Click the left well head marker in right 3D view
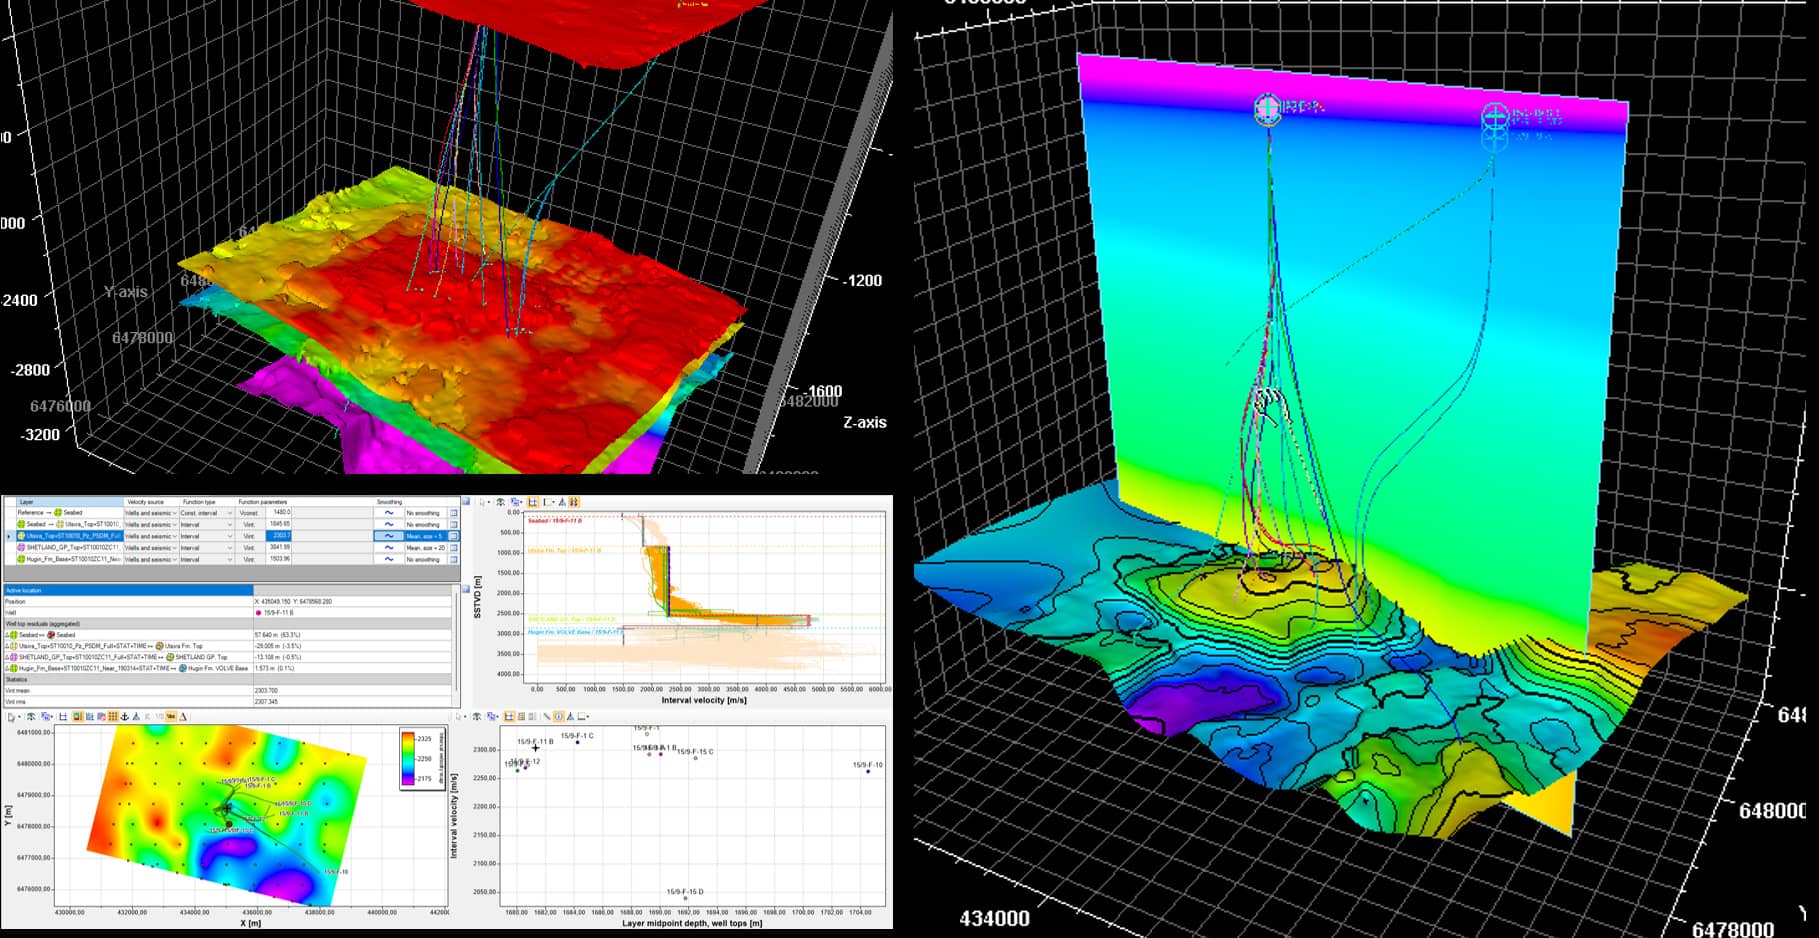Screen dimensions: 1819x938 1268,107
